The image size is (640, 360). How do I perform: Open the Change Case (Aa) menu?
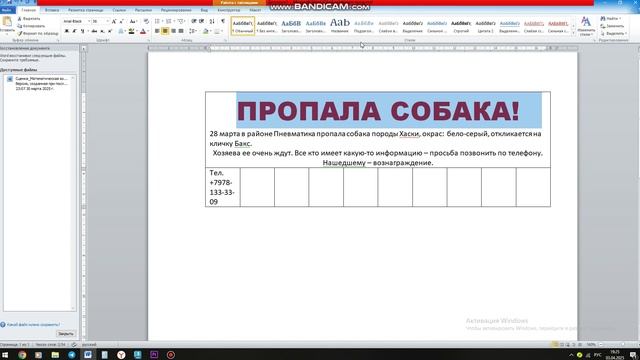(x=133, y=21)
